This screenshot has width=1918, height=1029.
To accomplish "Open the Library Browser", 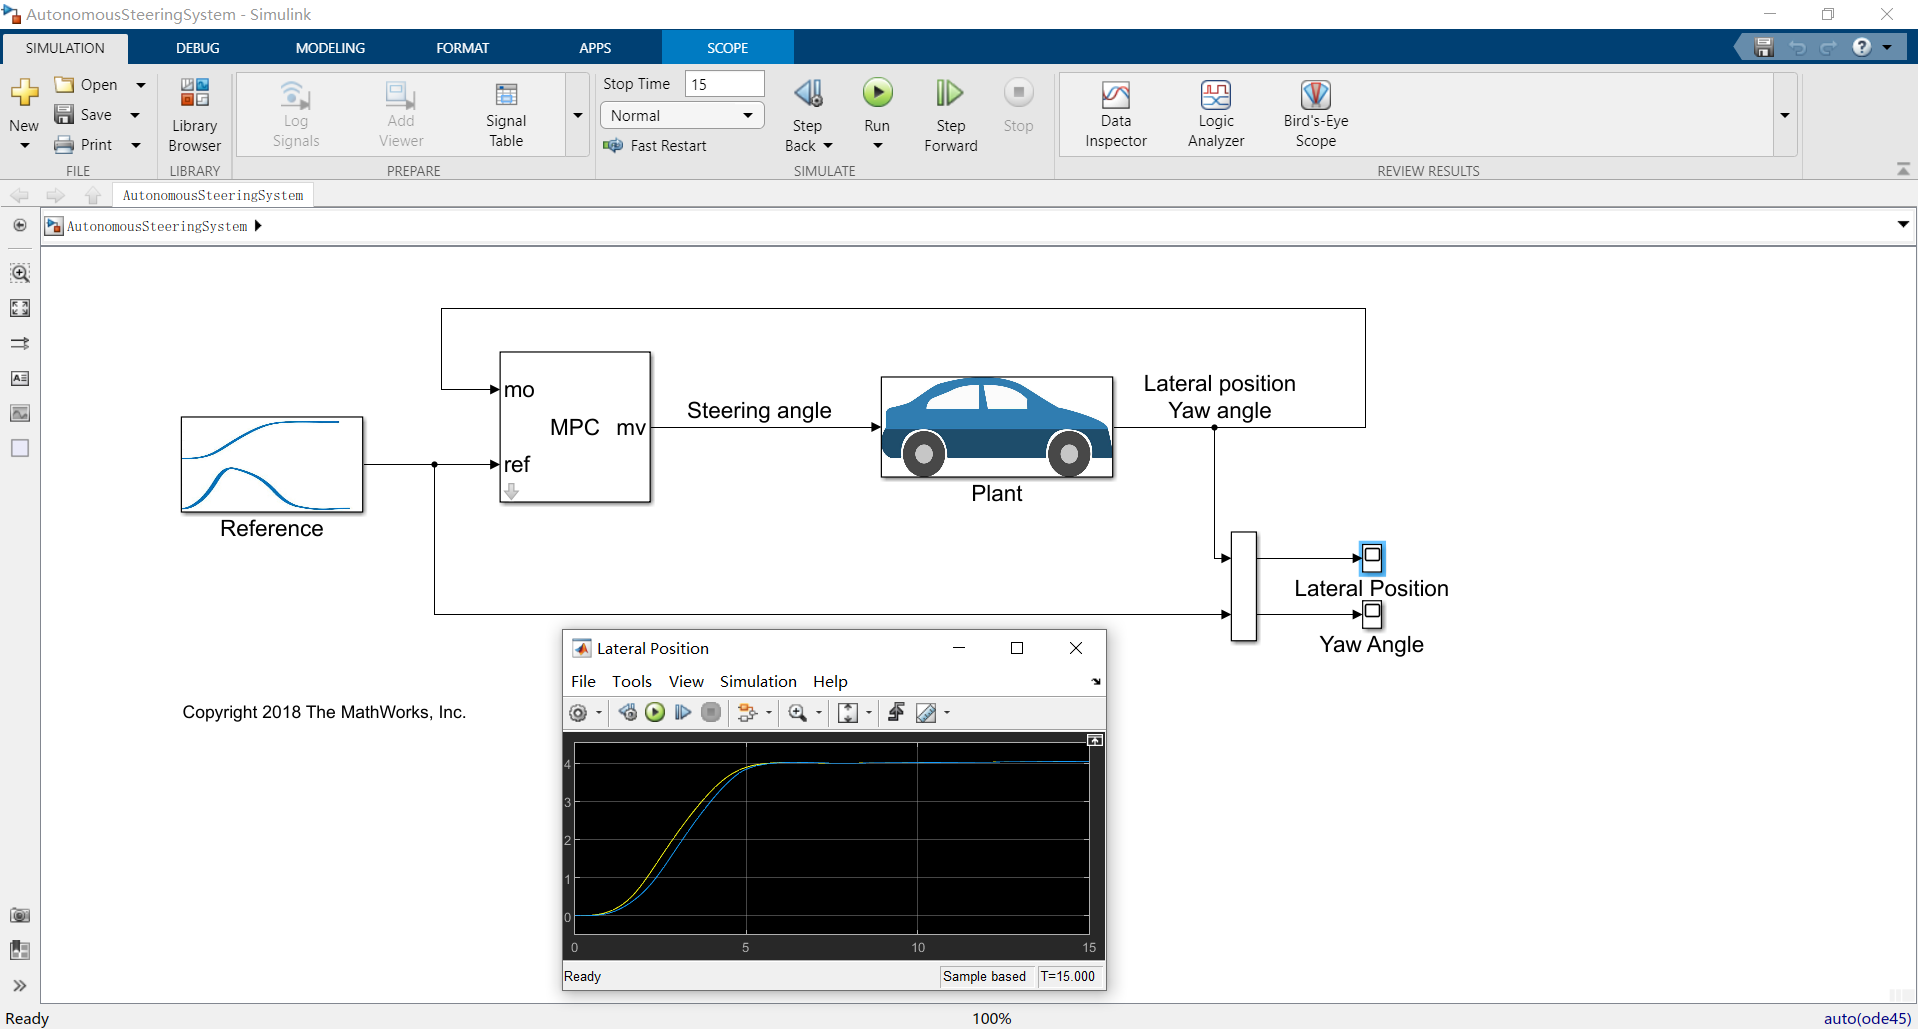I will point(194,114).
